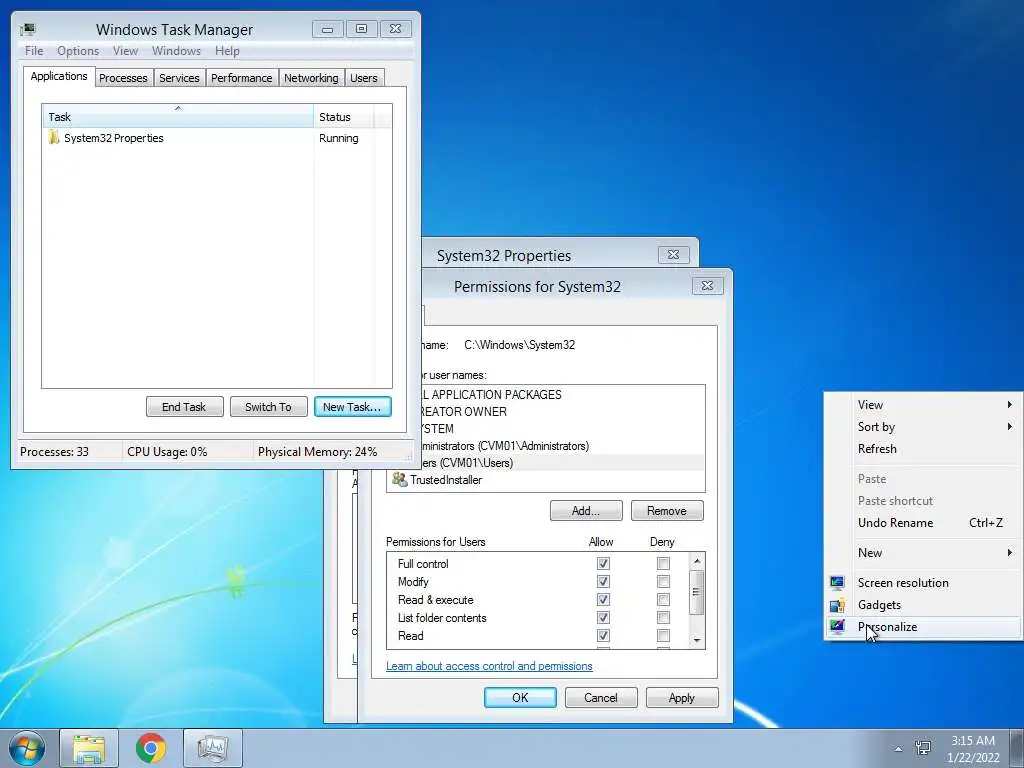Viewport: 1024px width, 768px height.
Task: Click the permissions list scroll down arrow
Action: point(697,640)
